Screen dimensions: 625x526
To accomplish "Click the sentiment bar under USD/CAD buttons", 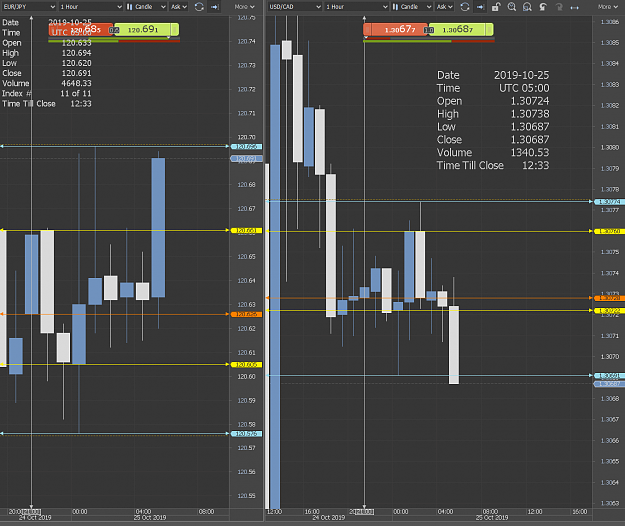I will [x=429, y=40].
